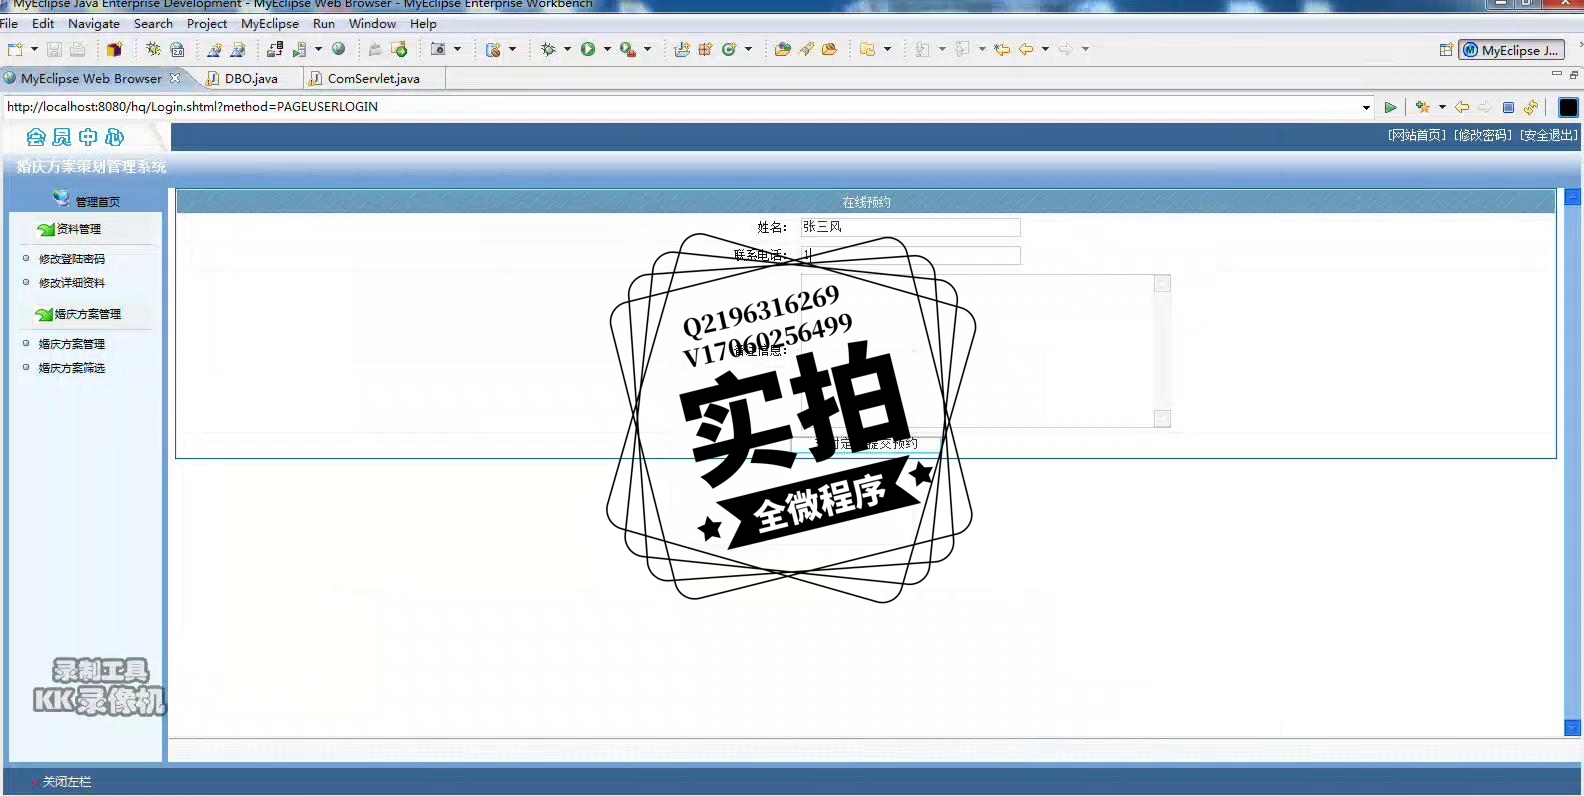This screenshot has height=796, width=1584.
Task: Click the 联系电话 phone input field
Action: (910, 255)
